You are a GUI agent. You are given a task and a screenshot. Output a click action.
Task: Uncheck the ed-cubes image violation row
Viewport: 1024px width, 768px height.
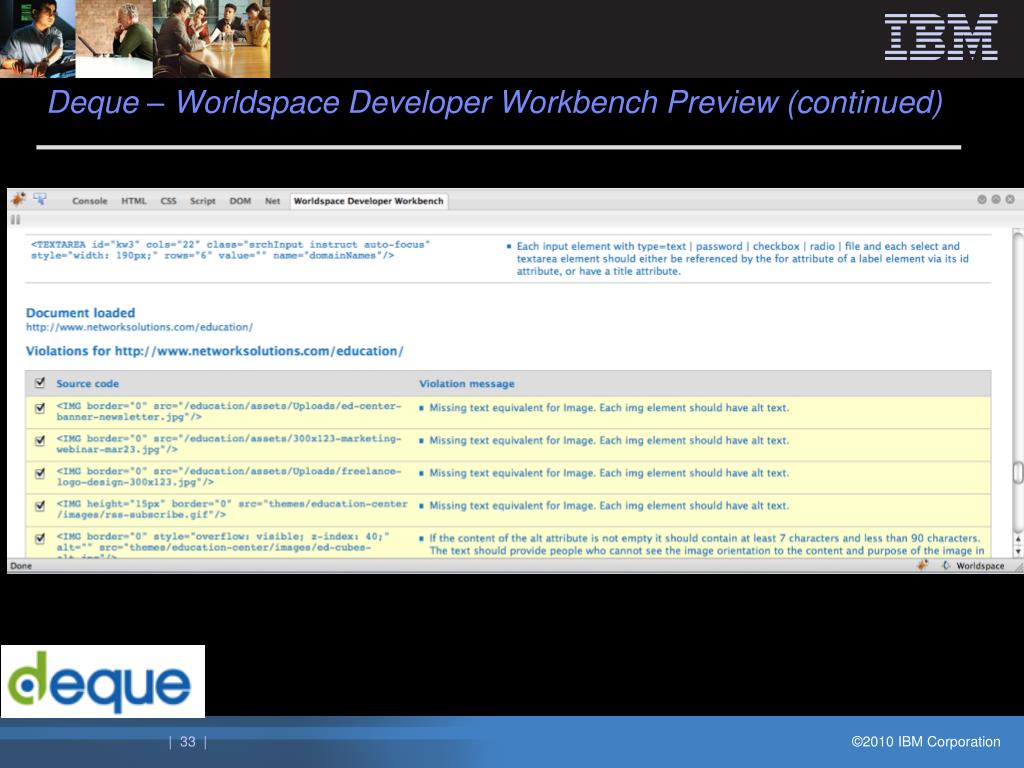pos(40,539)
